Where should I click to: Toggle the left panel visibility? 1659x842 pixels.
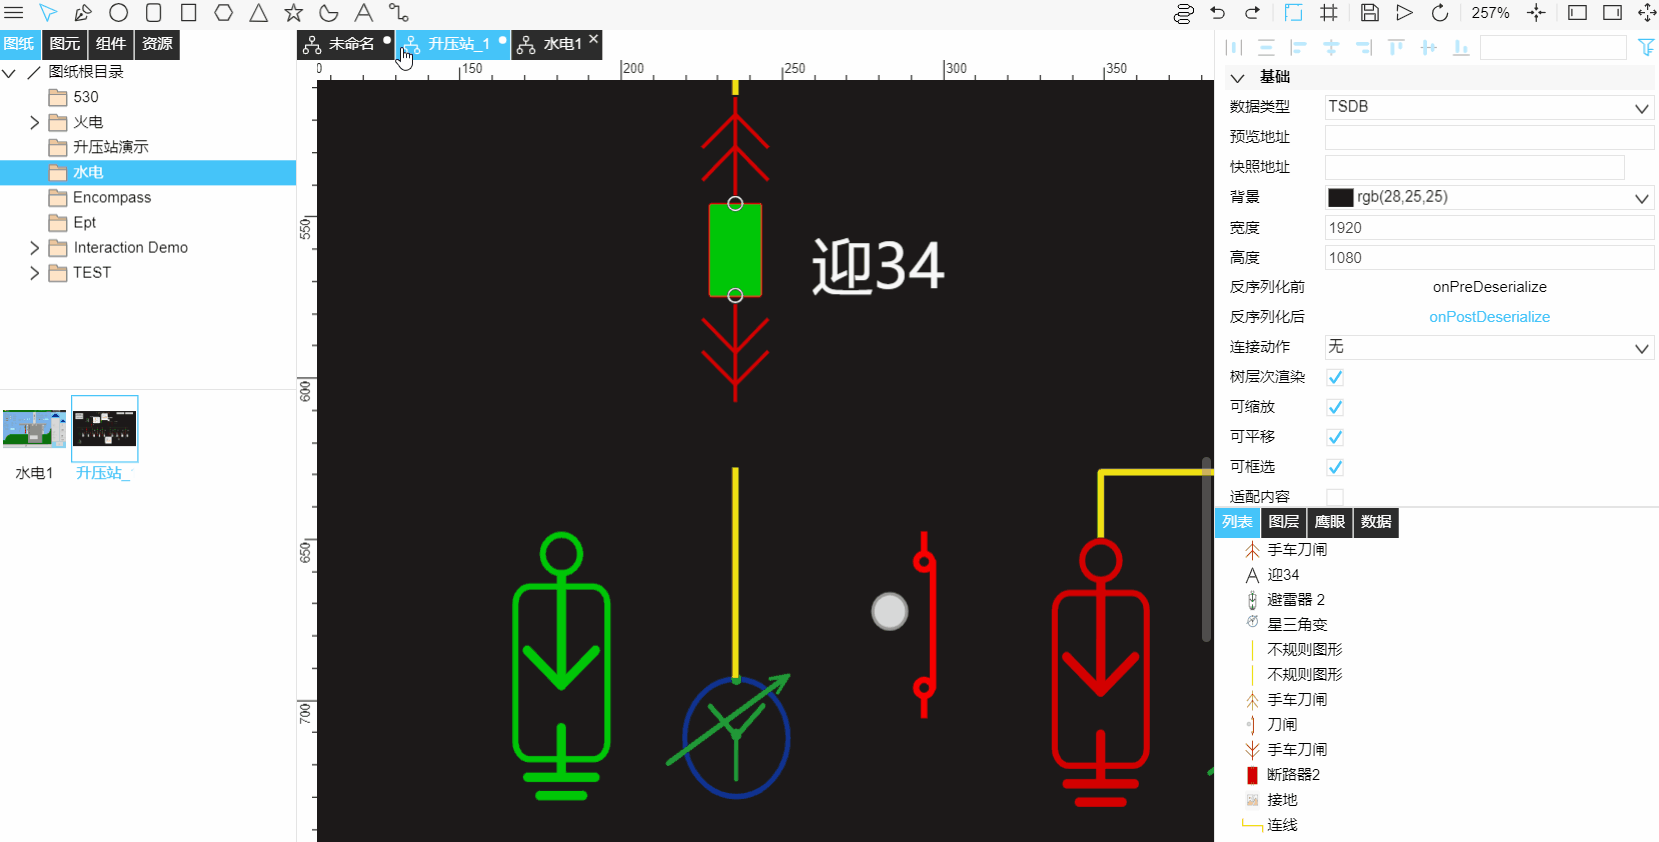(x=1577, y=13)
